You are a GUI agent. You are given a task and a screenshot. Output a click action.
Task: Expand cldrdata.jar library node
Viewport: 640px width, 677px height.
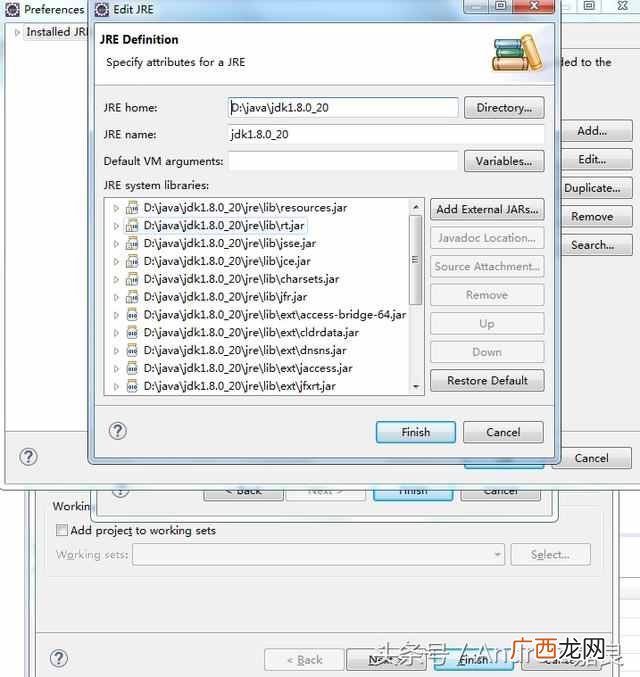(x=116, y=333)
